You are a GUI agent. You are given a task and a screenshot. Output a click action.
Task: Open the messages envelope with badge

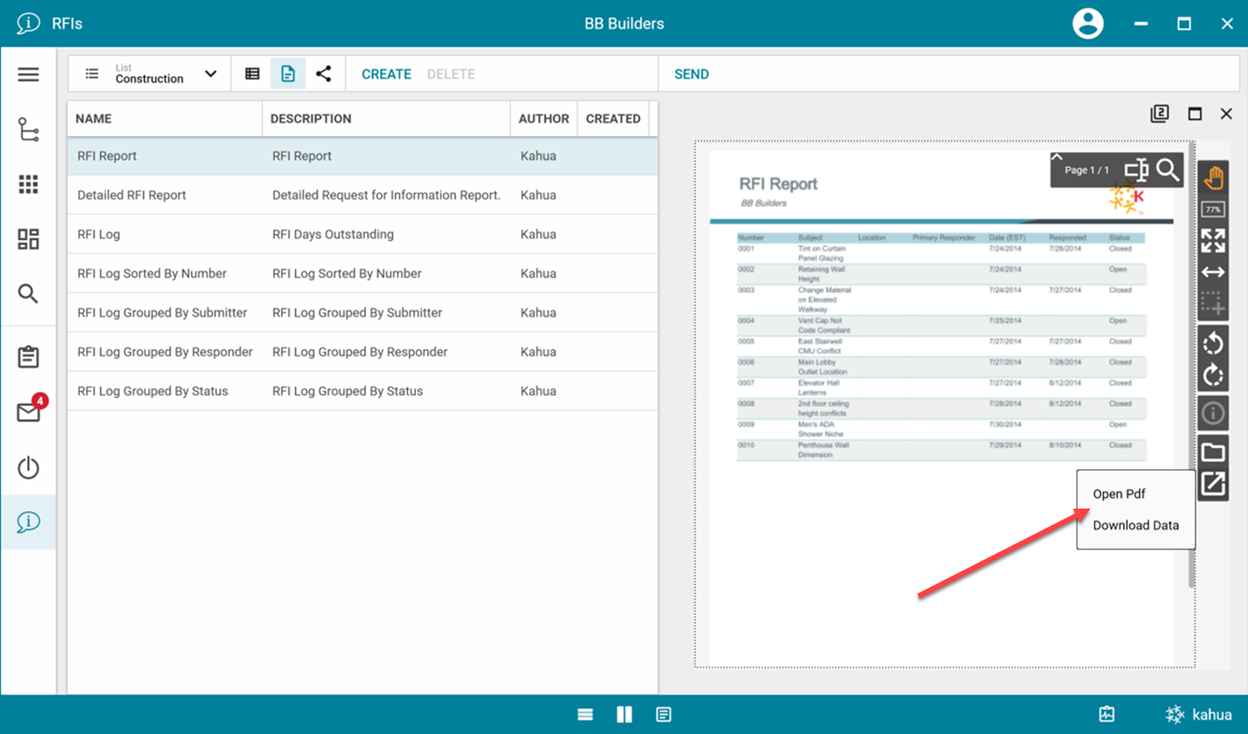(x=28, y=412)
